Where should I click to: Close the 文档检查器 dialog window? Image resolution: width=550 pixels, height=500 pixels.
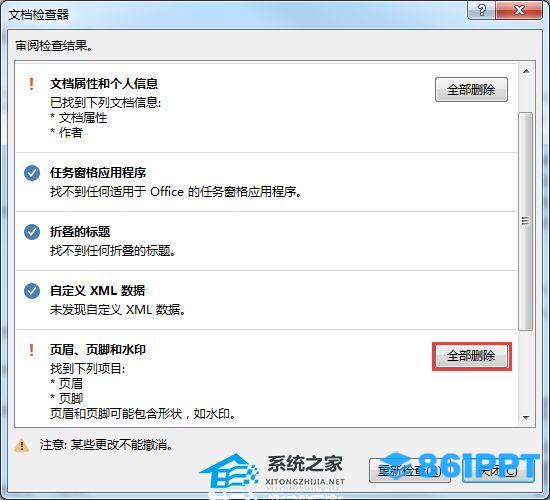[519, 10]
